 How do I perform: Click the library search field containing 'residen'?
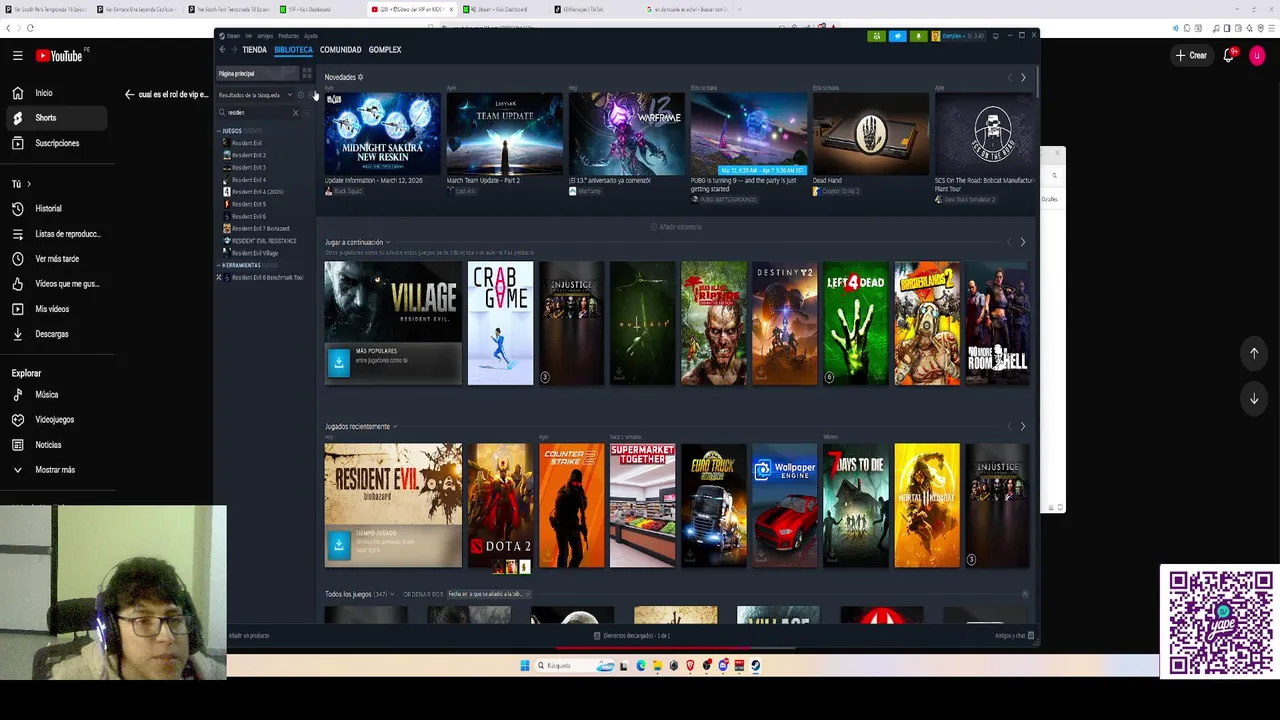click(x=258, y=112)
